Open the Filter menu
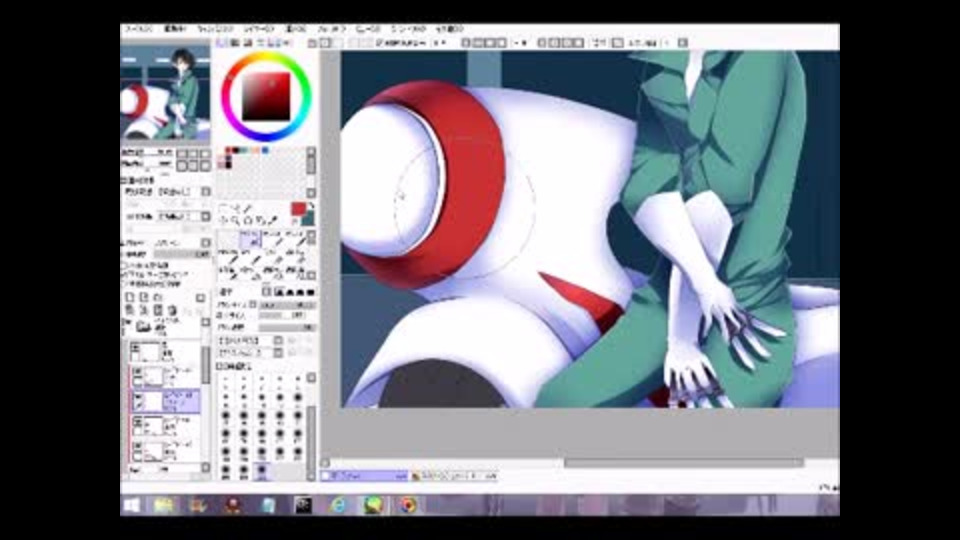The height and width of the screenshot is (540, 960). [x=331, y=29]
